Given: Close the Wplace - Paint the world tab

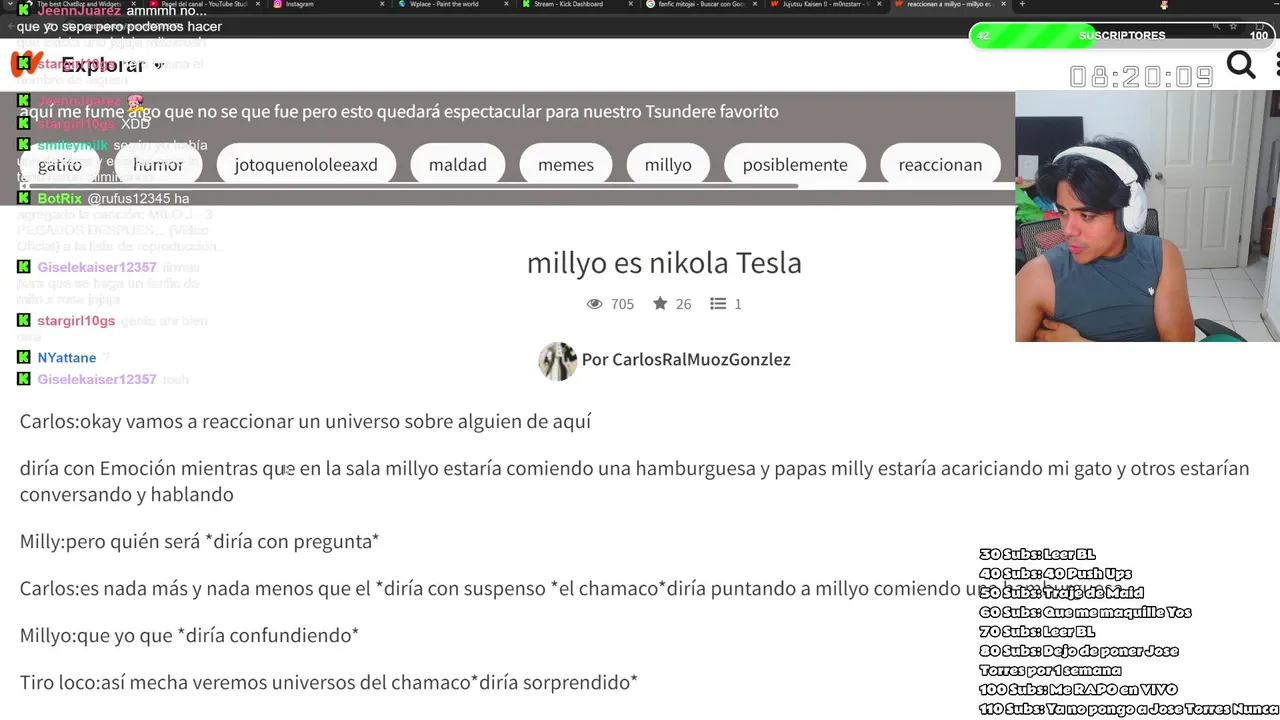Looking at the screenshot, I should (507, 4).
